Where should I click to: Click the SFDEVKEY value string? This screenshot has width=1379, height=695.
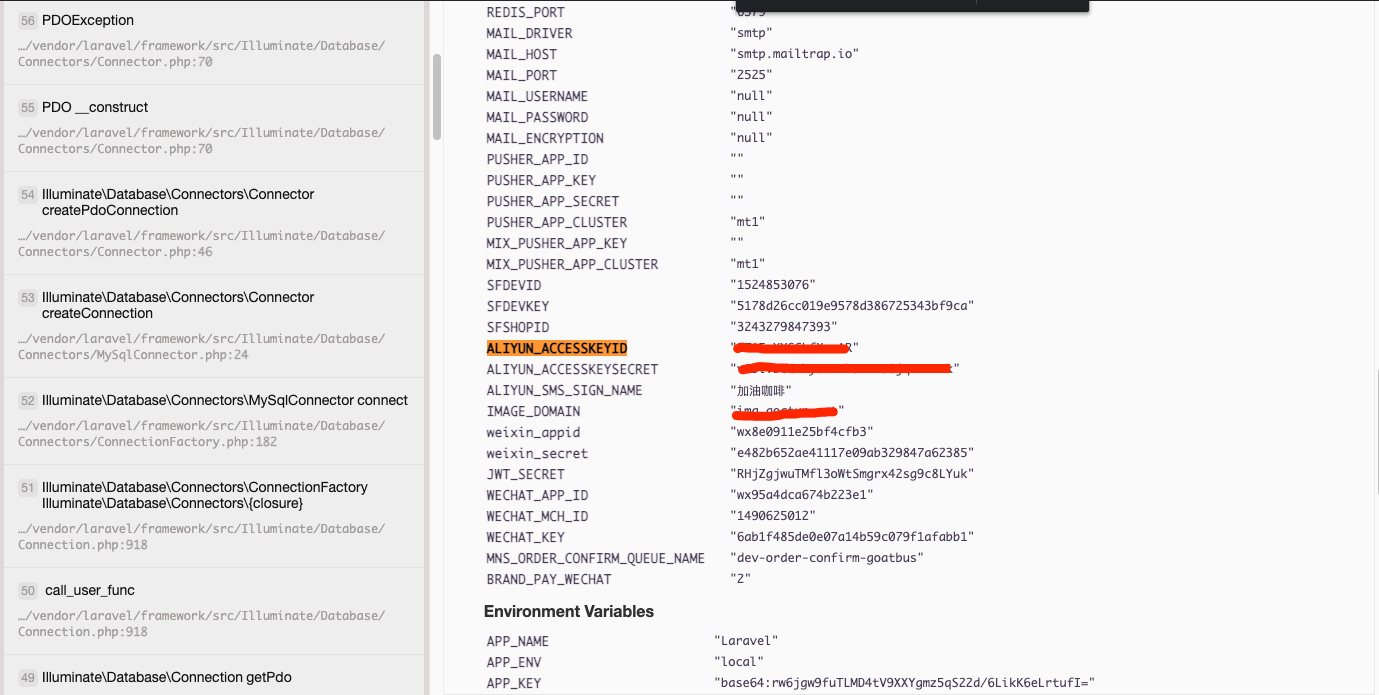click(852, 306)
